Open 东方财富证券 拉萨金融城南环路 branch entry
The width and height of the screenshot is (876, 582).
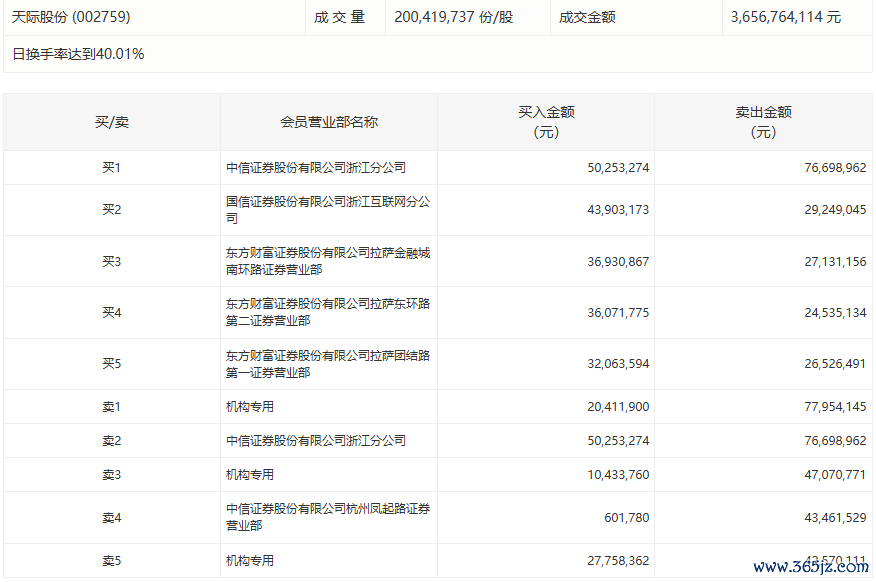click(328, 261)
